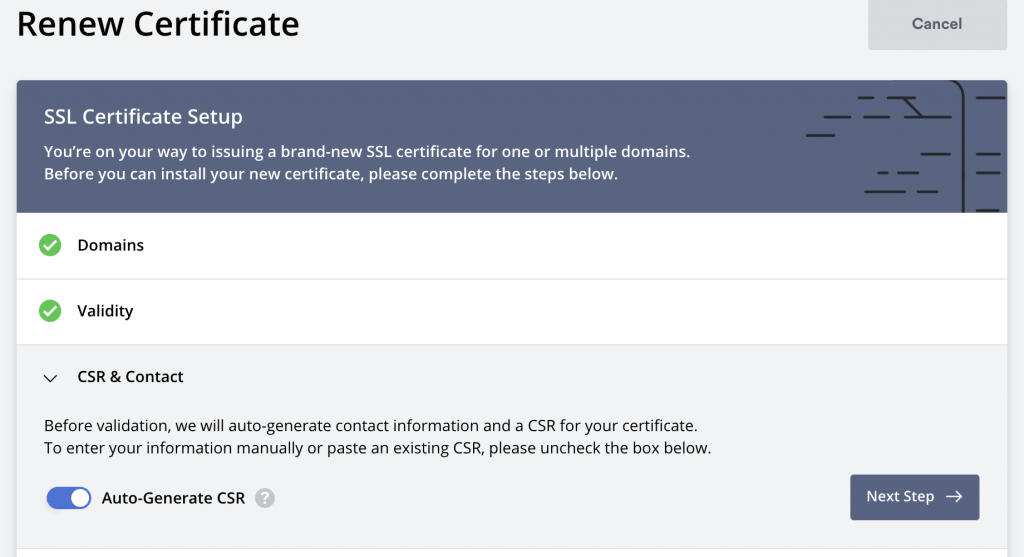Viewport: 1024px width, 557px height.
Task: Open the Auto-Generate CSR help question mark
Action: (x=264, y=498)
